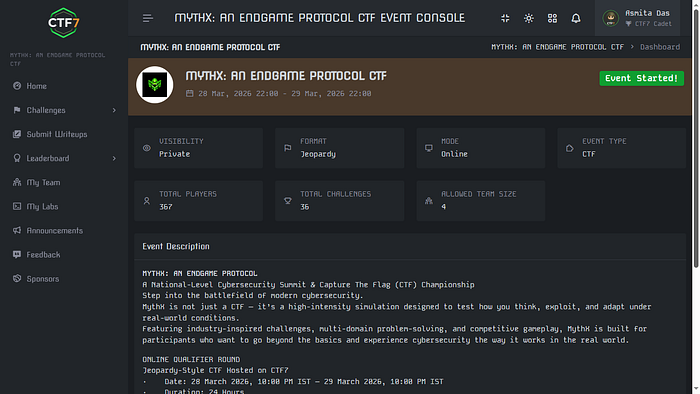
Task: Click the Total Challenges trophy icon
Action: [x=288, y=201]
